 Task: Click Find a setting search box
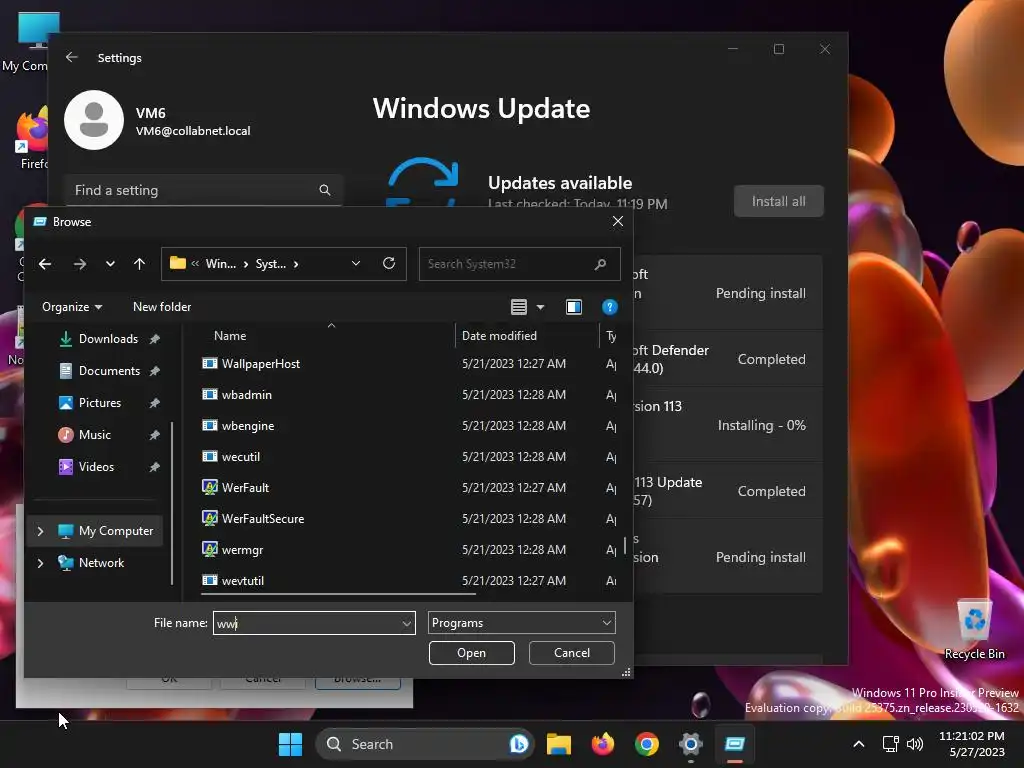[203, 190]
